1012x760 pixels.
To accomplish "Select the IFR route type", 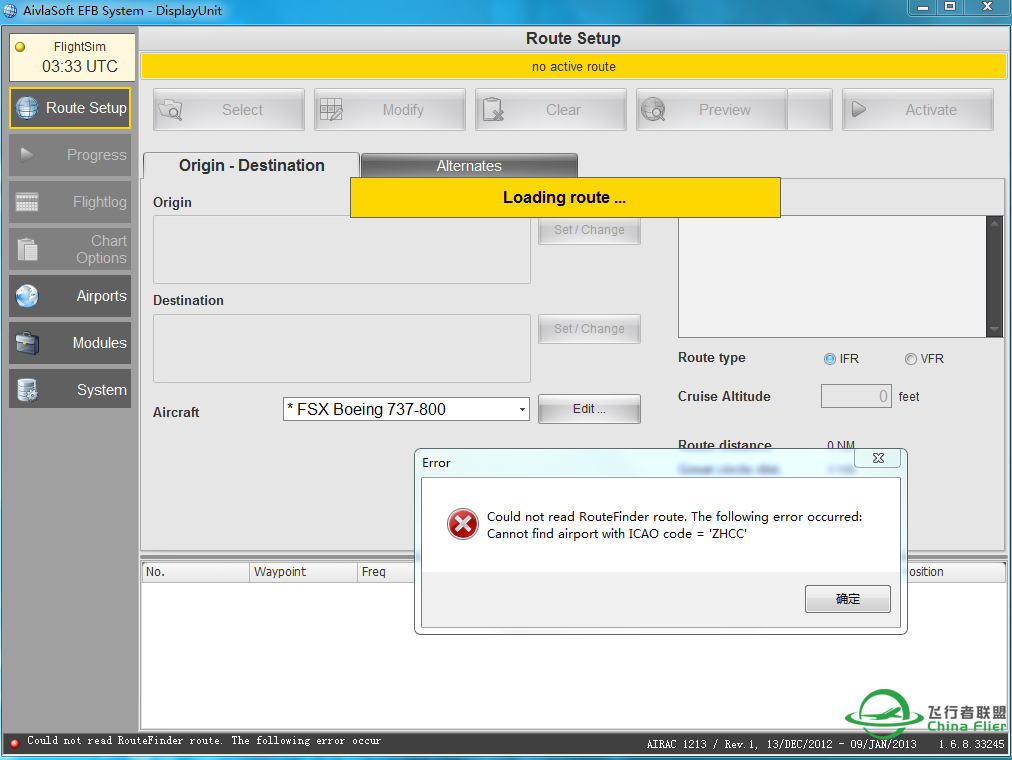I will pyautogui.click(x=829, y=359).
